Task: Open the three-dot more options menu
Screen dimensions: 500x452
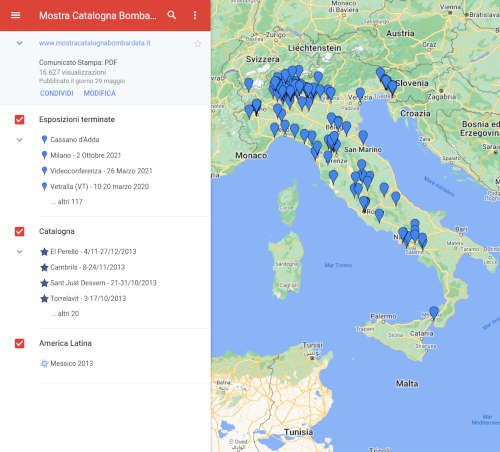Action: tap(195, 15)
